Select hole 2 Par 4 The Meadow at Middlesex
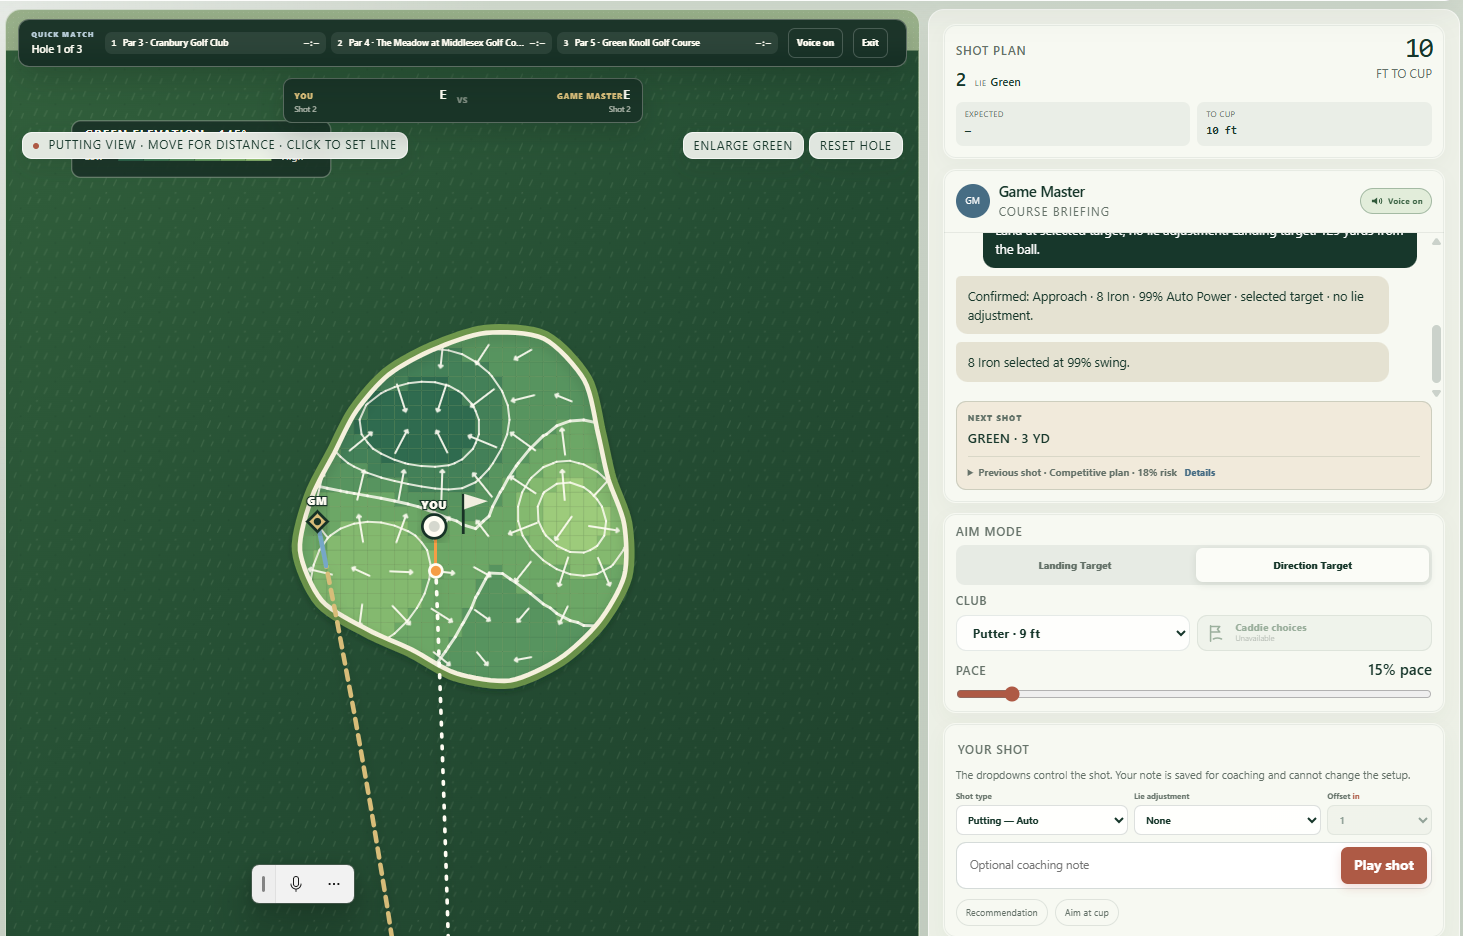 [x=441, y=43]
